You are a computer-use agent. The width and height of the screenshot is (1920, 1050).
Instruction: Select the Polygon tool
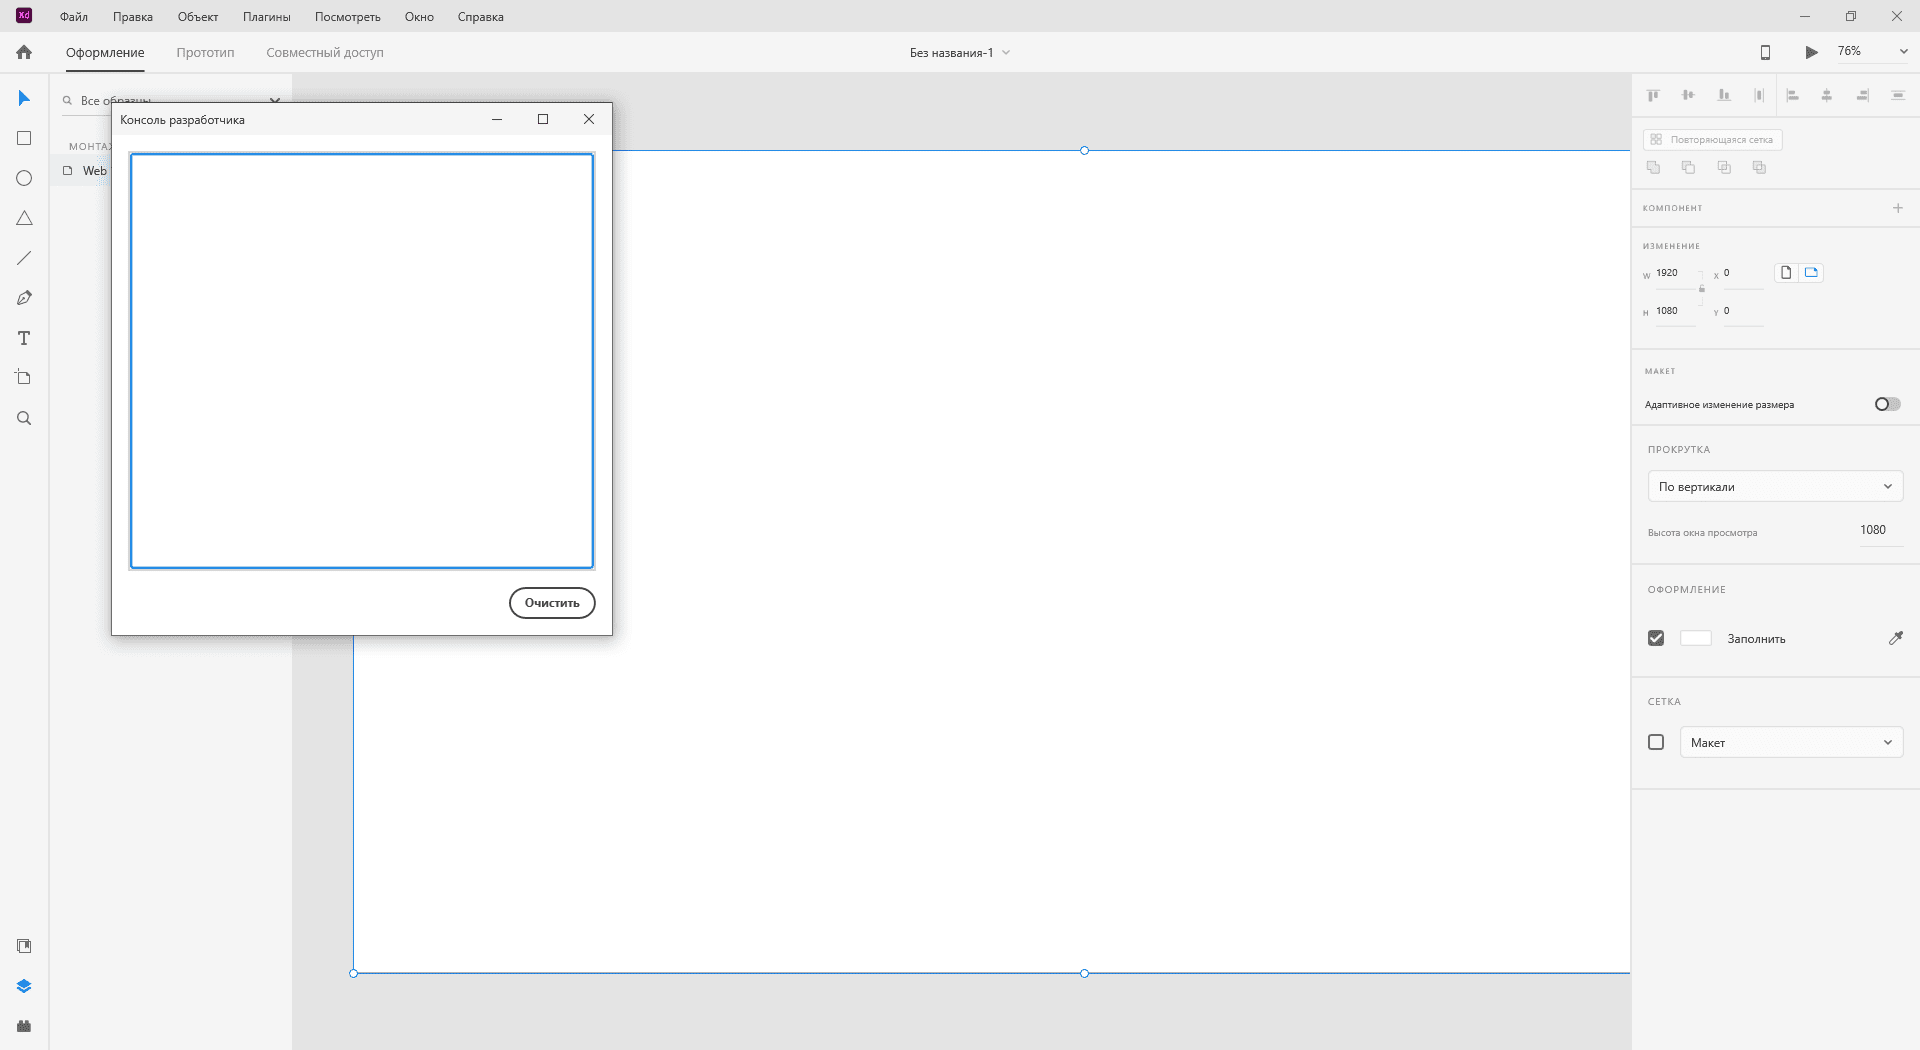[24, 218]
